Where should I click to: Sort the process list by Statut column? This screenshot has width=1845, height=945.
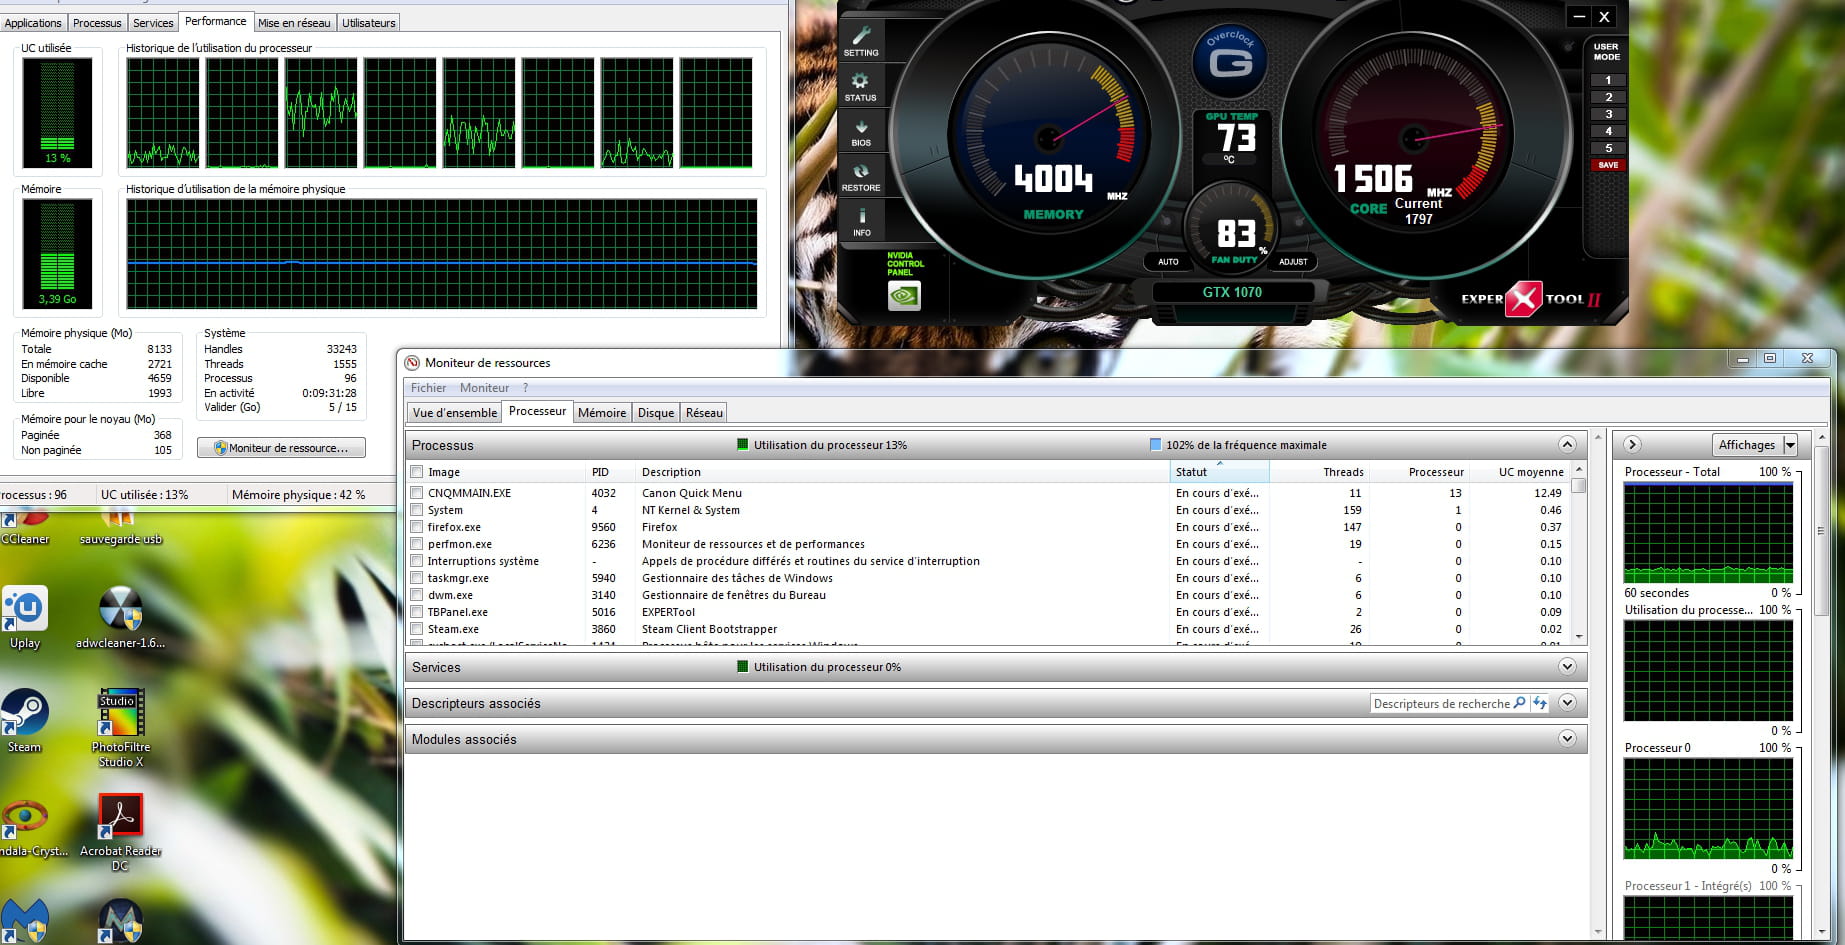click(1219, 472)
